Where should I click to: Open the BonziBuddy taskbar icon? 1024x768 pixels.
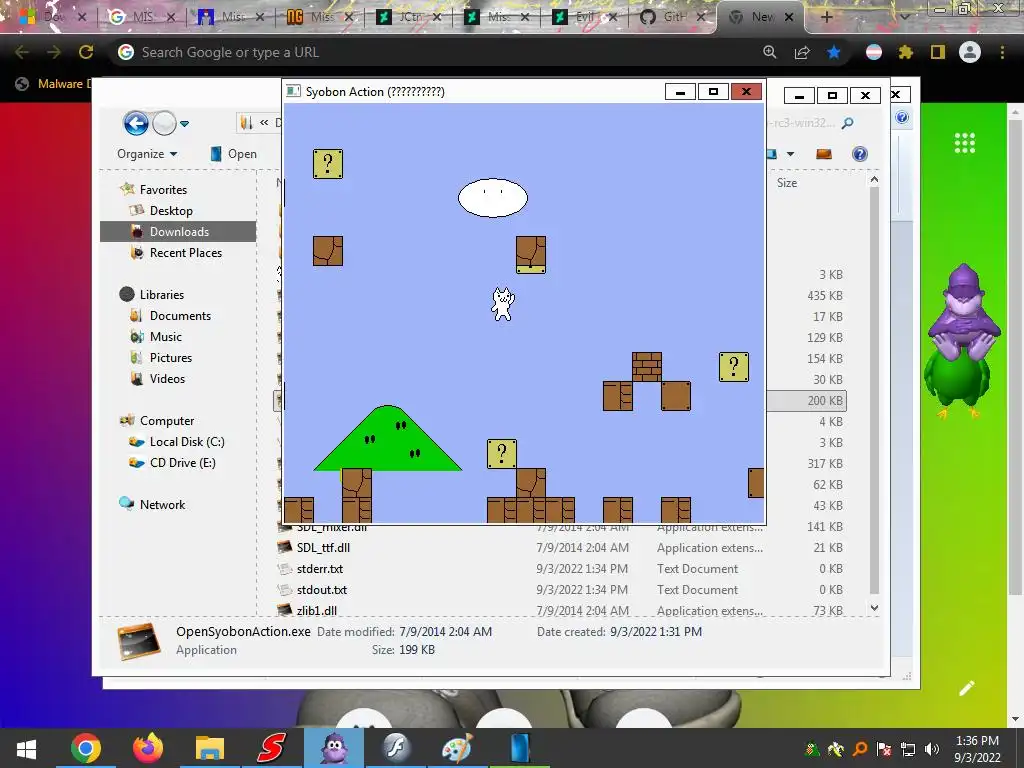(334, 748)
